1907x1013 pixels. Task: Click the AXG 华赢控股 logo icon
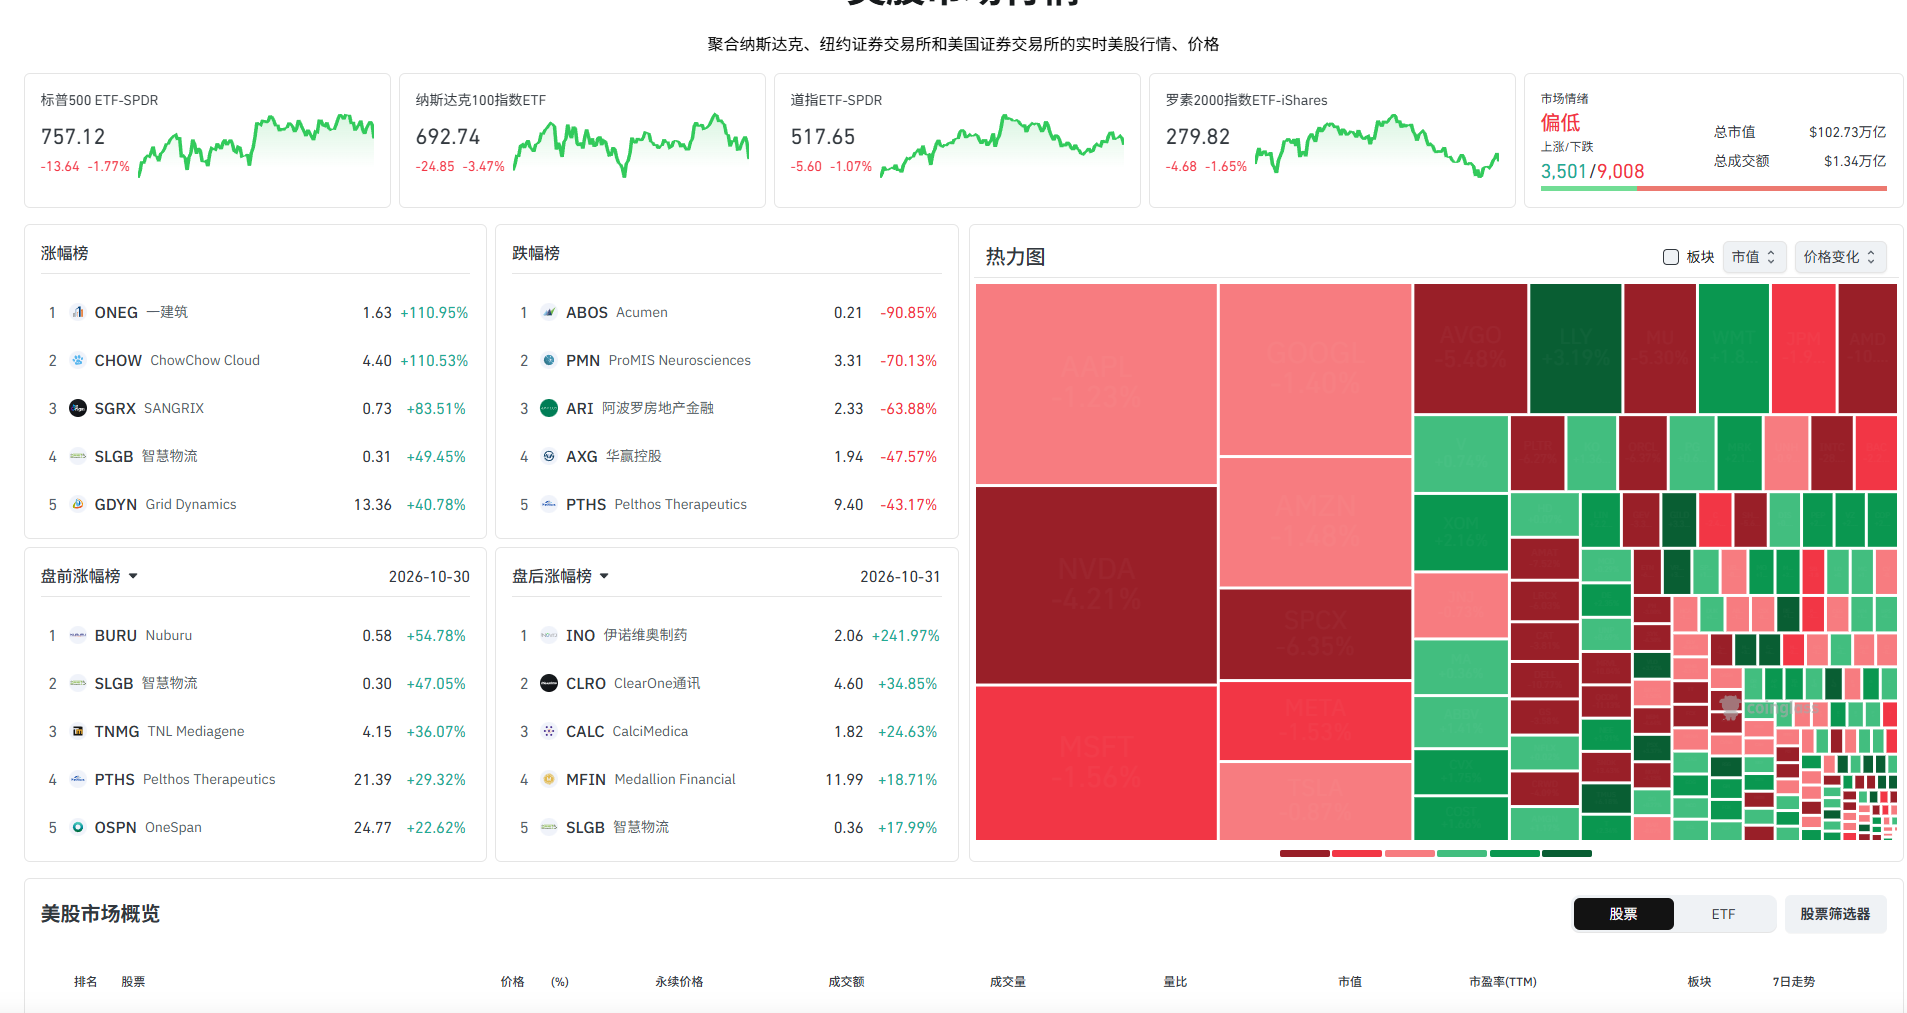click(549, 456)
